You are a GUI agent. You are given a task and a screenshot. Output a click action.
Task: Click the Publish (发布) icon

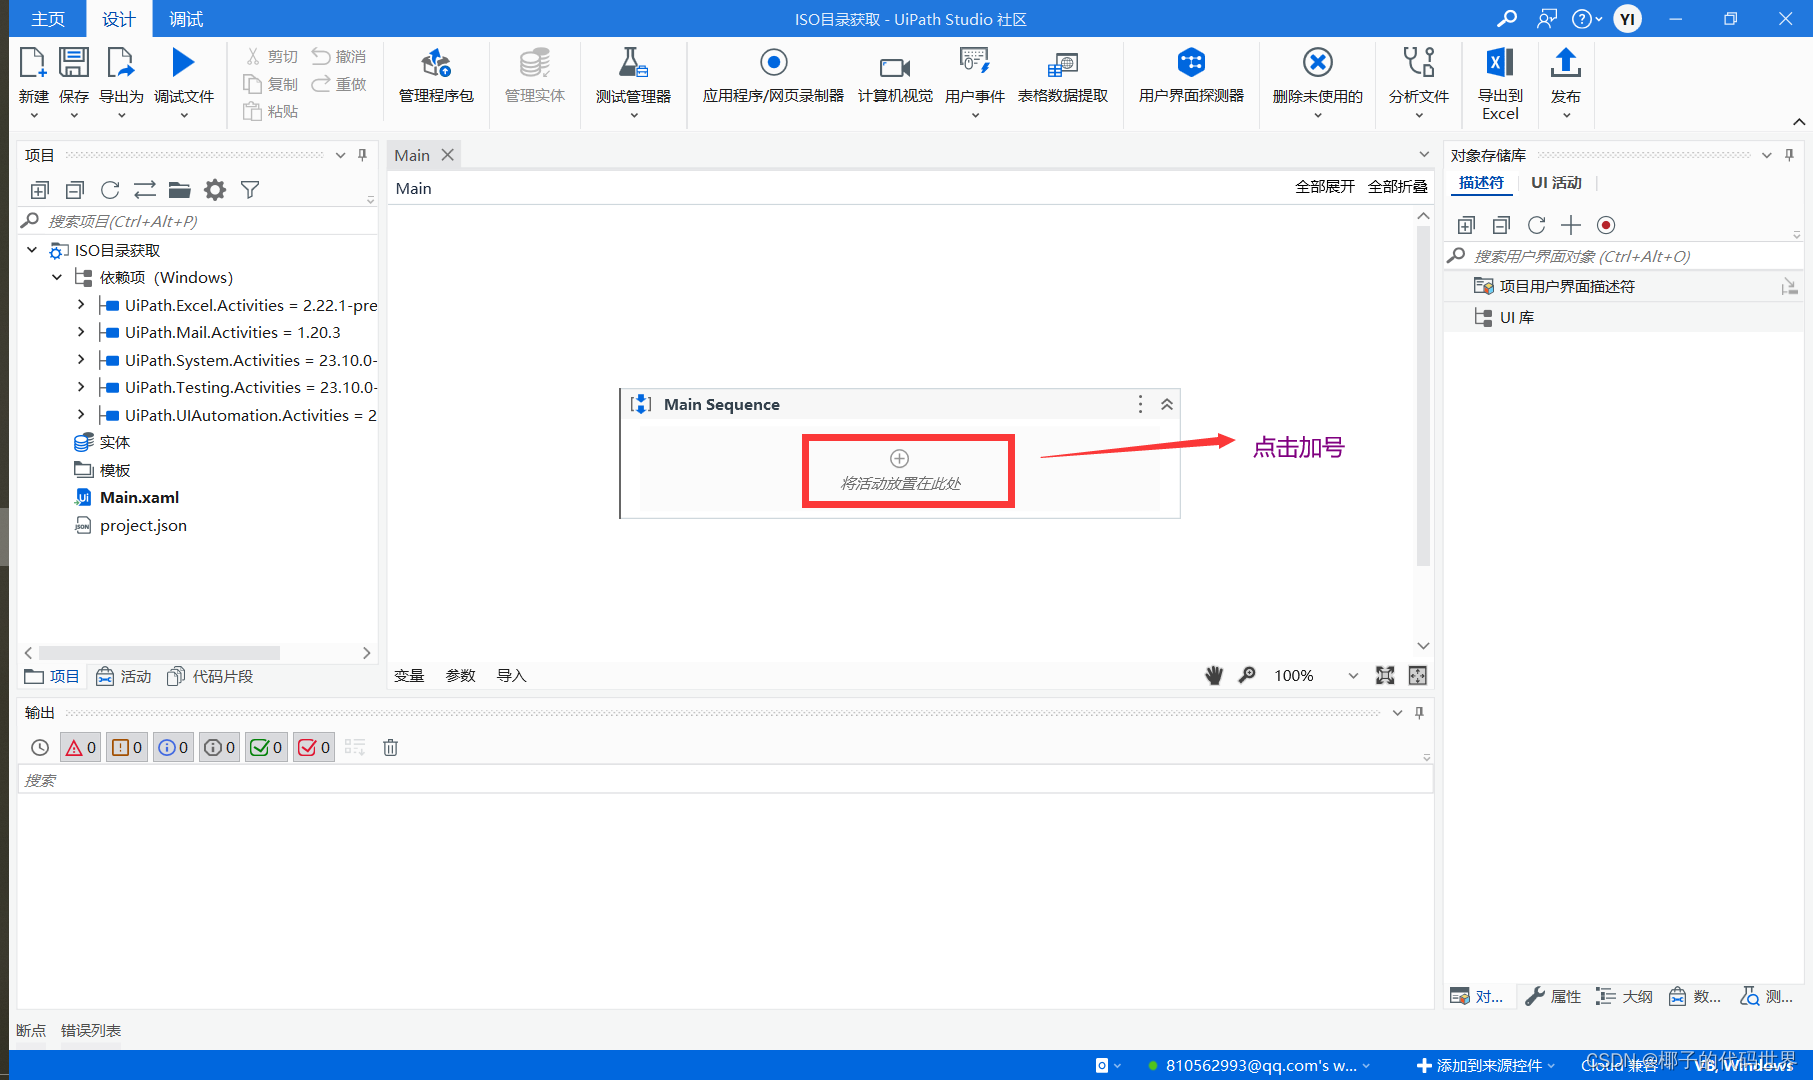click(x=1566, y=63)
